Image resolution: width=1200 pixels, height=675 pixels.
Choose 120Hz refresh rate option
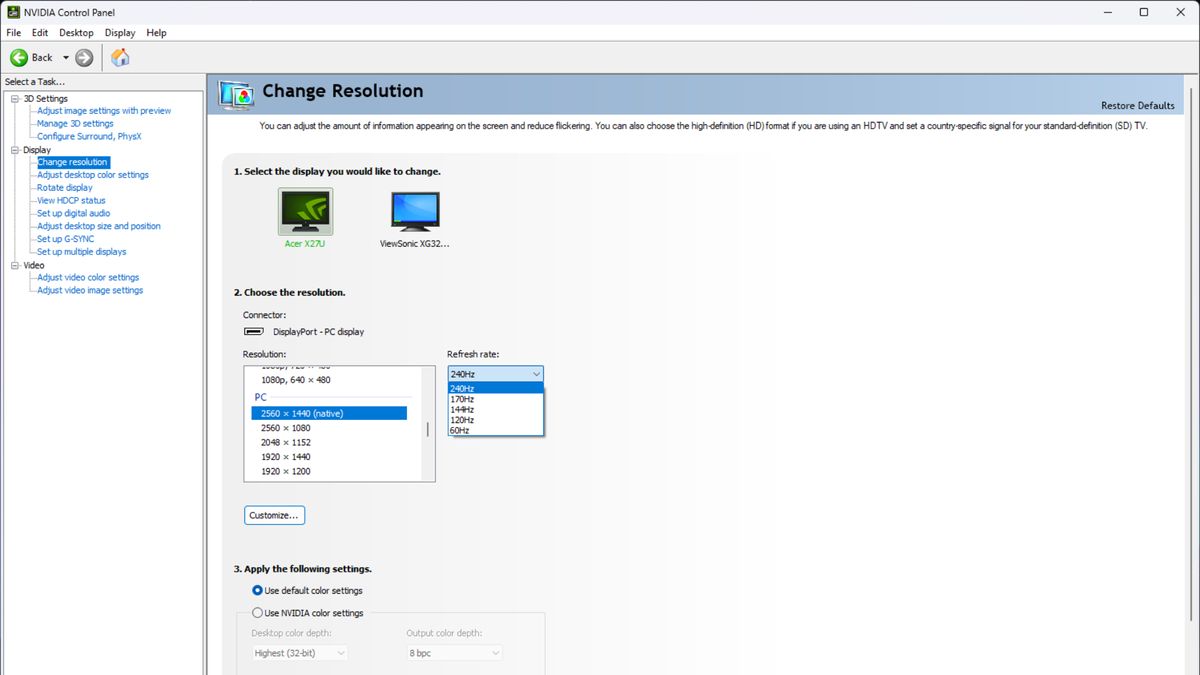[496, 420]
